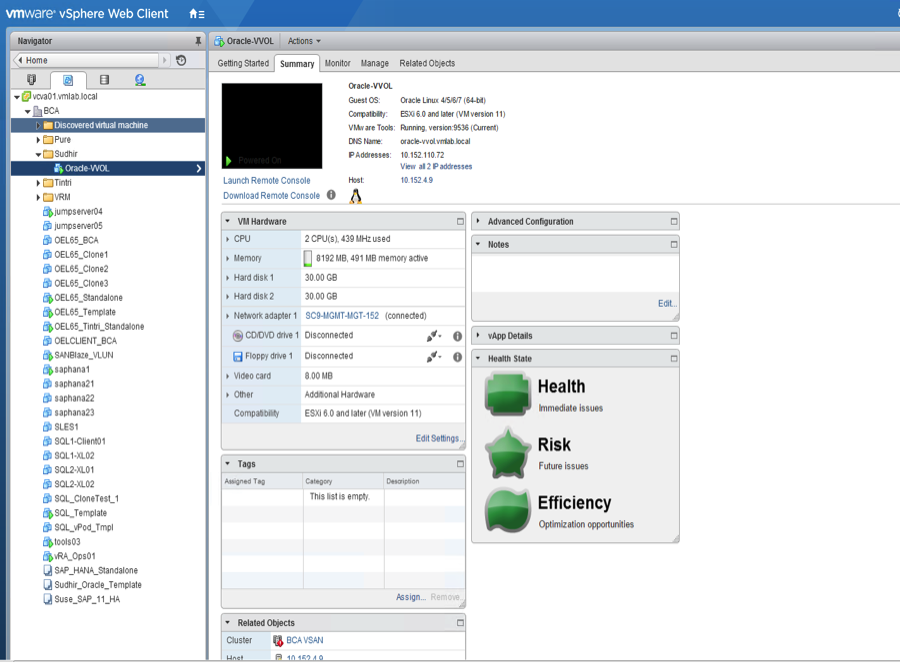Open host 10.152.4.9 link
Image resolution: width=900 pixels, height=663 pixels.
click(417, 180)
